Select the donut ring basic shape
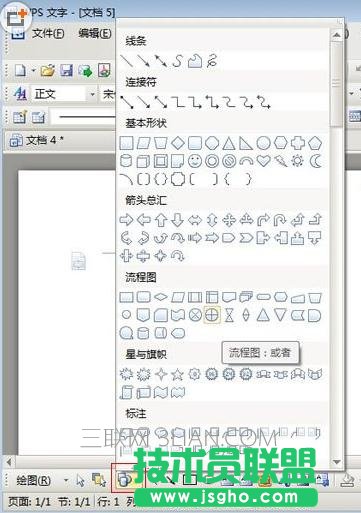This screenshot has width=361, height=513. click(212, 161)
